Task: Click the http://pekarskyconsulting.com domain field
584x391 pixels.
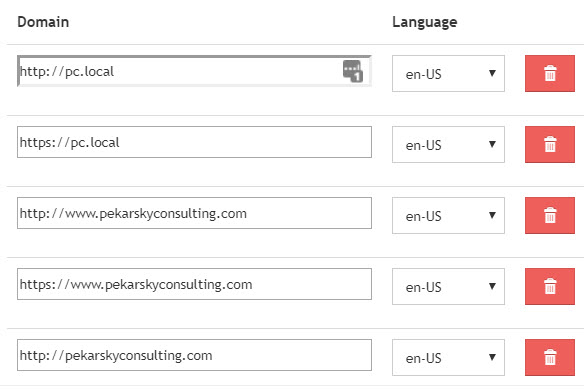Action: [194, 355]
